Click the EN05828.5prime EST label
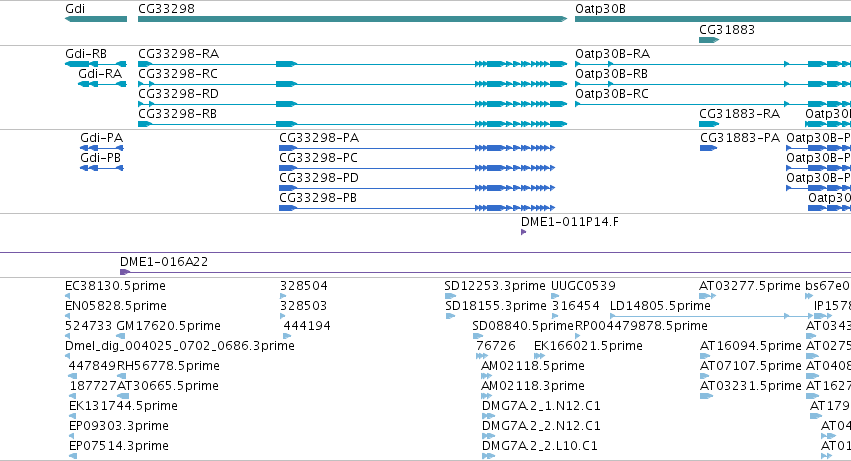Viewport: 851px width, 461px height. [116, 306]
